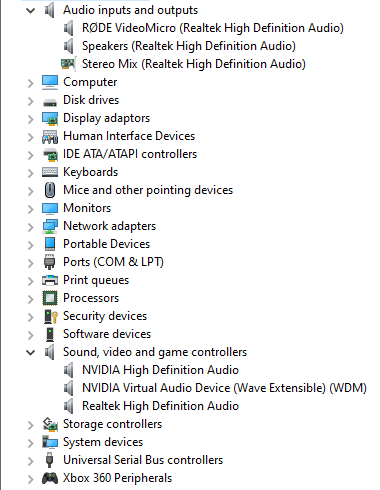Click the Speakers device speaker icon
380x490 pixels.
point(69,46)
